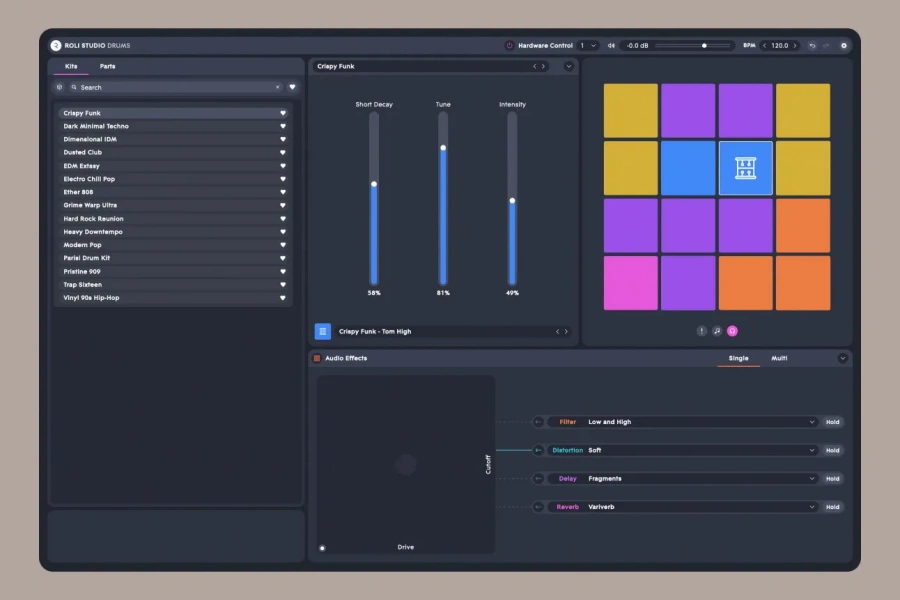Favorite the Modern Pop kit heart
This screenshot has width=900, height=600.
[282, 245]
